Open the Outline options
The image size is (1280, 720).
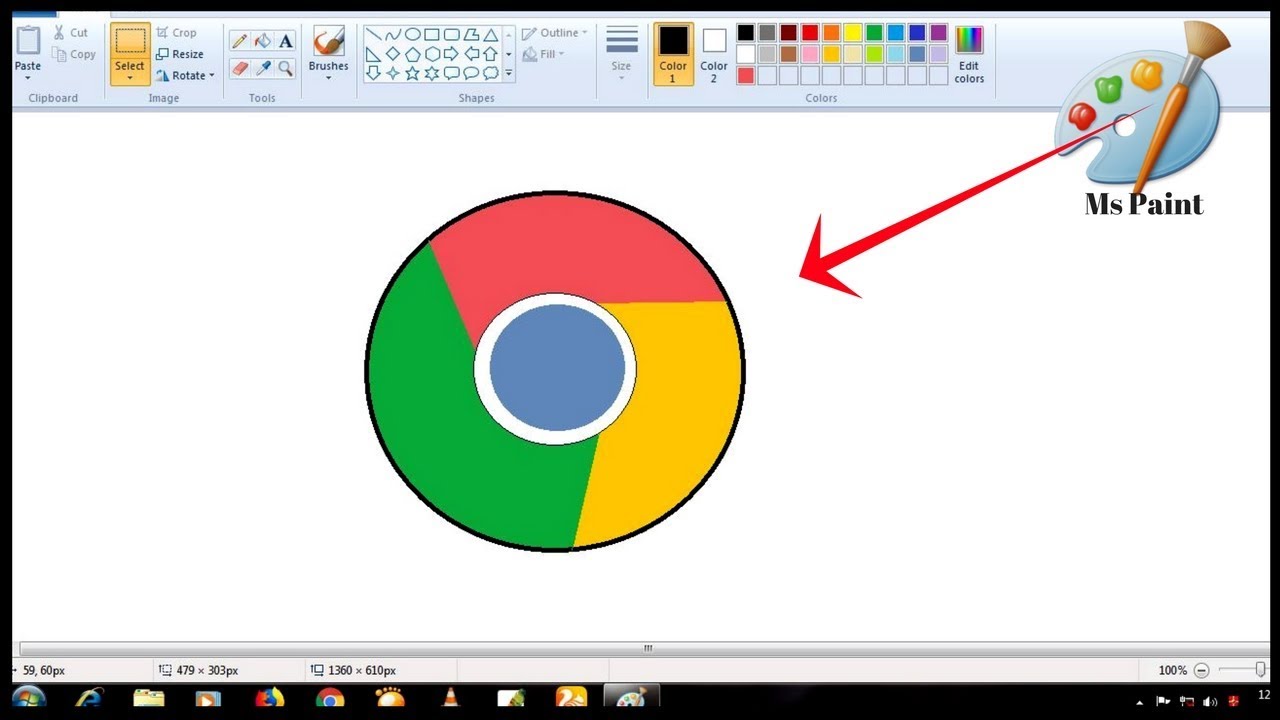(555, 32)
